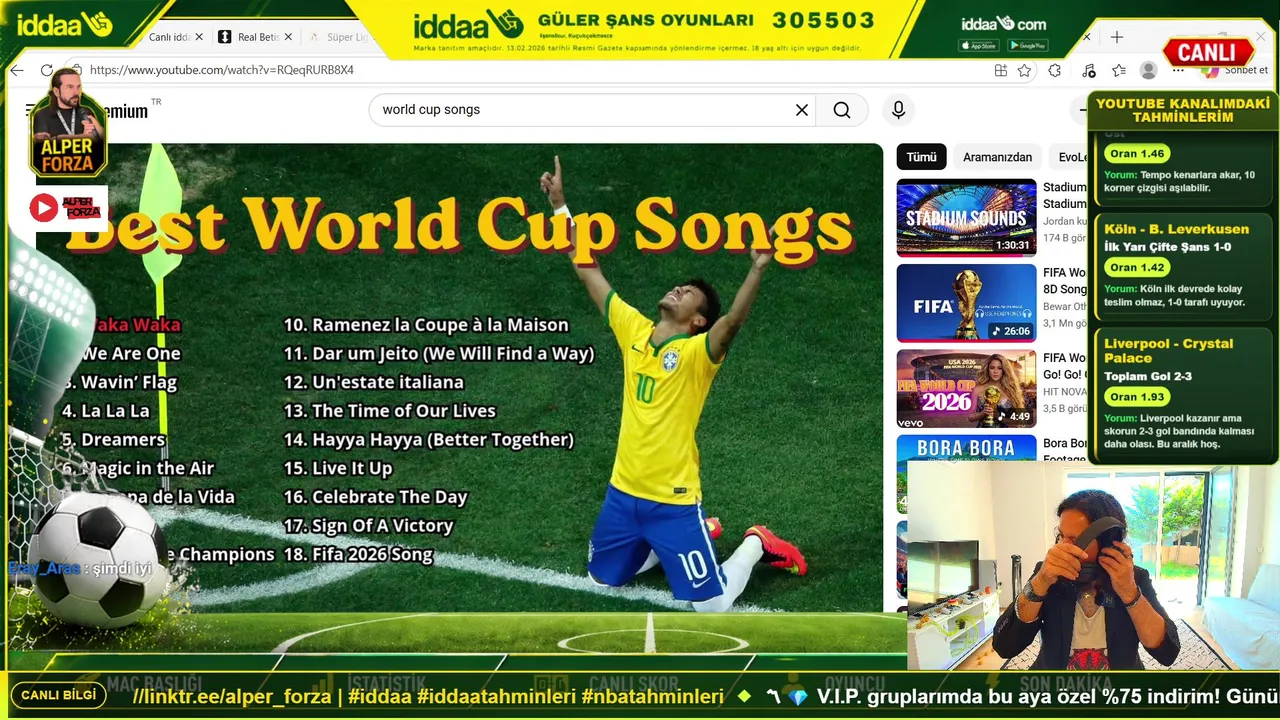Click the Köln - B. Leverkusen match title
Screen dimensions: 1280x720
tap(1176, 229)
